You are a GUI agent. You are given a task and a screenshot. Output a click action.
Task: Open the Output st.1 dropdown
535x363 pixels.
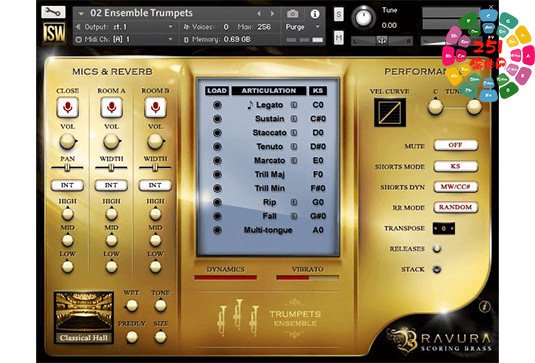click(125, 27)
